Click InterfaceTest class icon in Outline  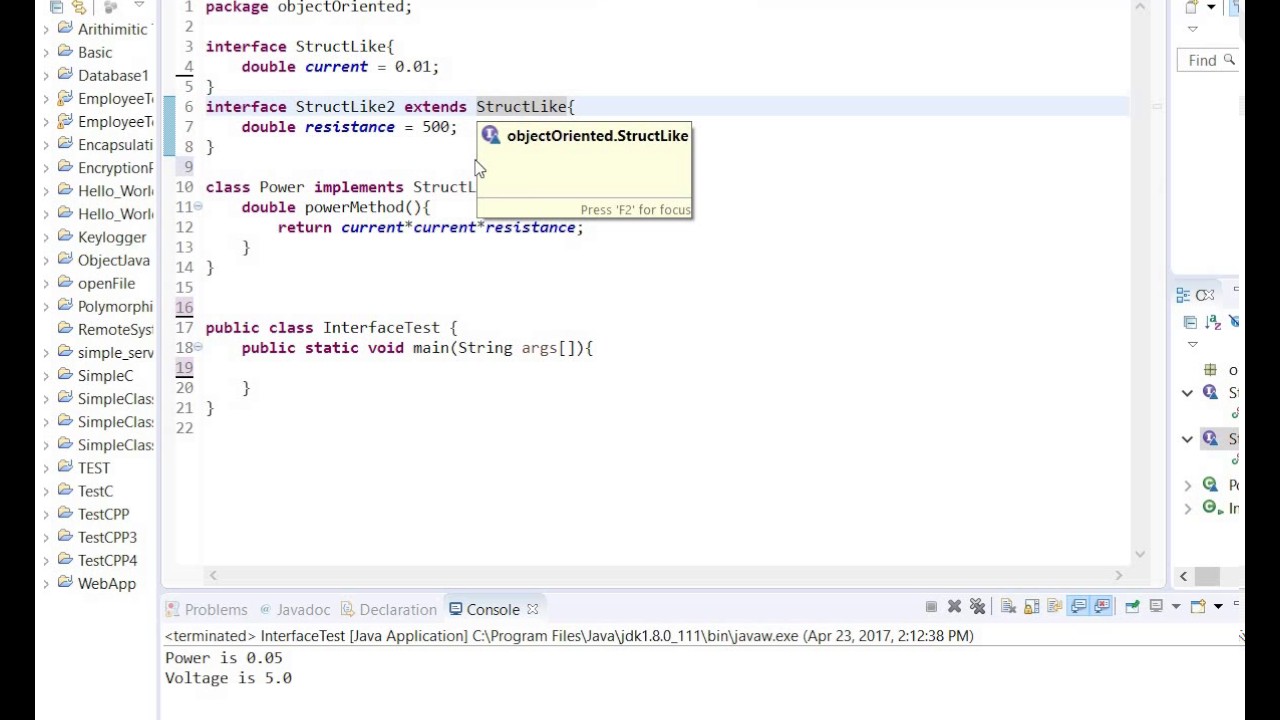pyautogui.click(x=1212, y=508)
